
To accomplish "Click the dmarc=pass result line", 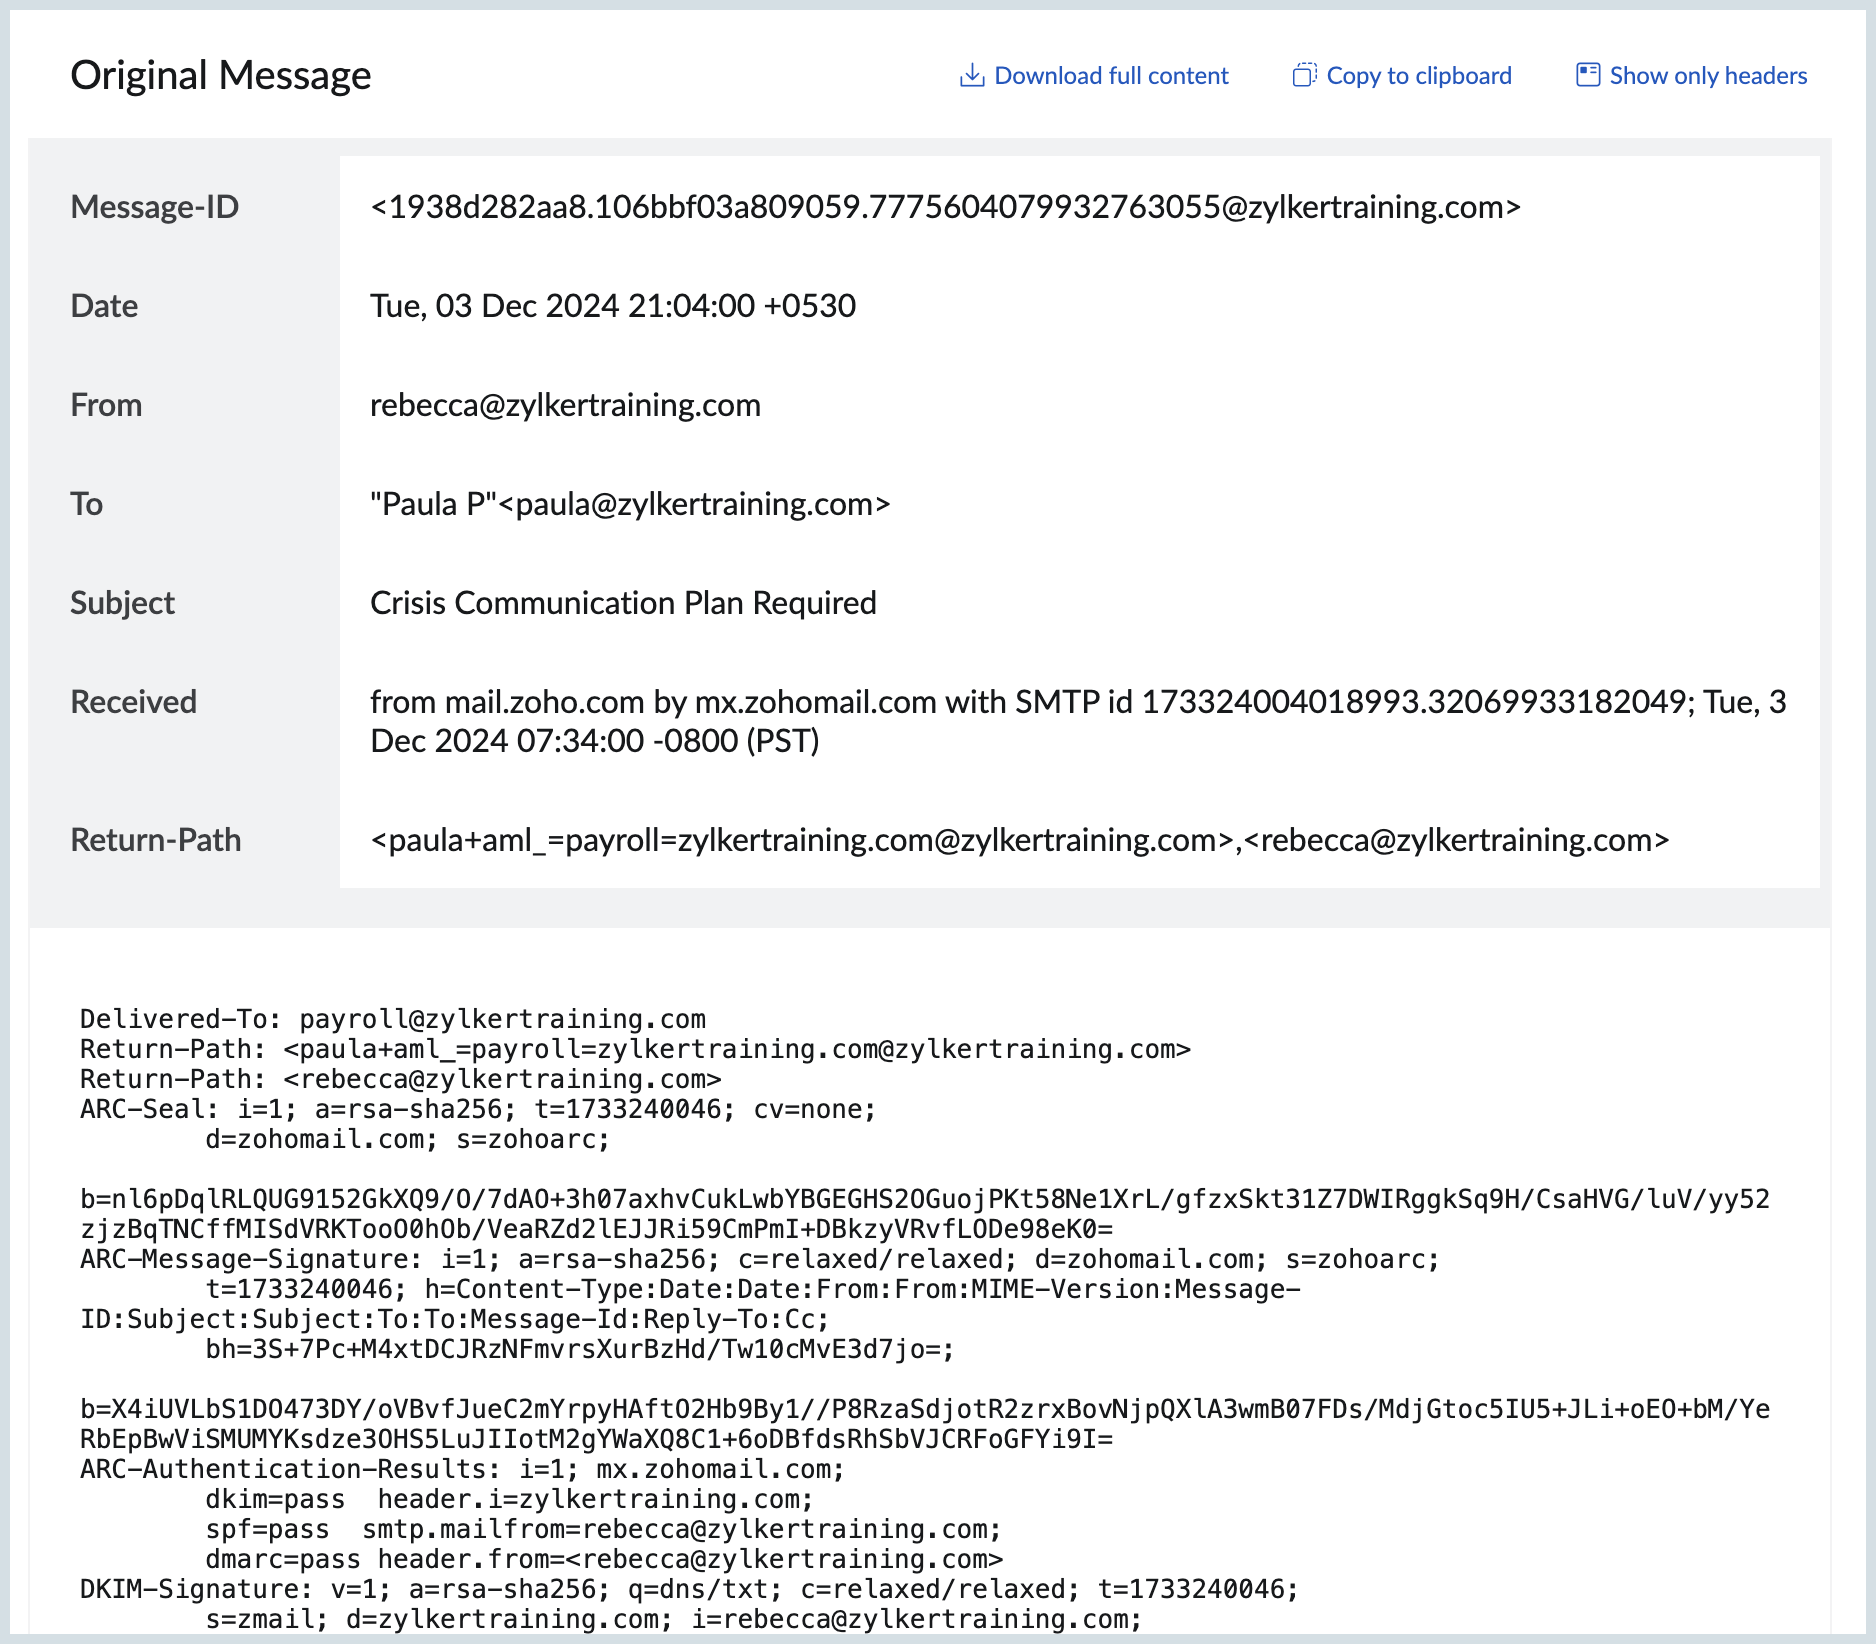I will pos(604,1559).
